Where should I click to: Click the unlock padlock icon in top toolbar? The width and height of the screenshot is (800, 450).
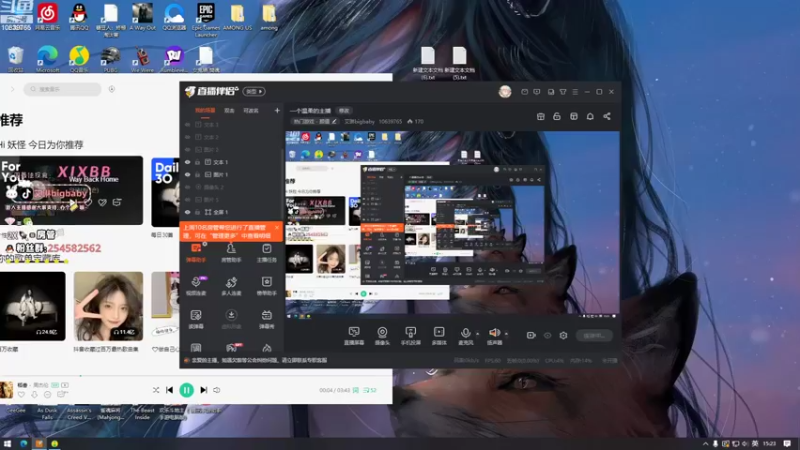557,116
